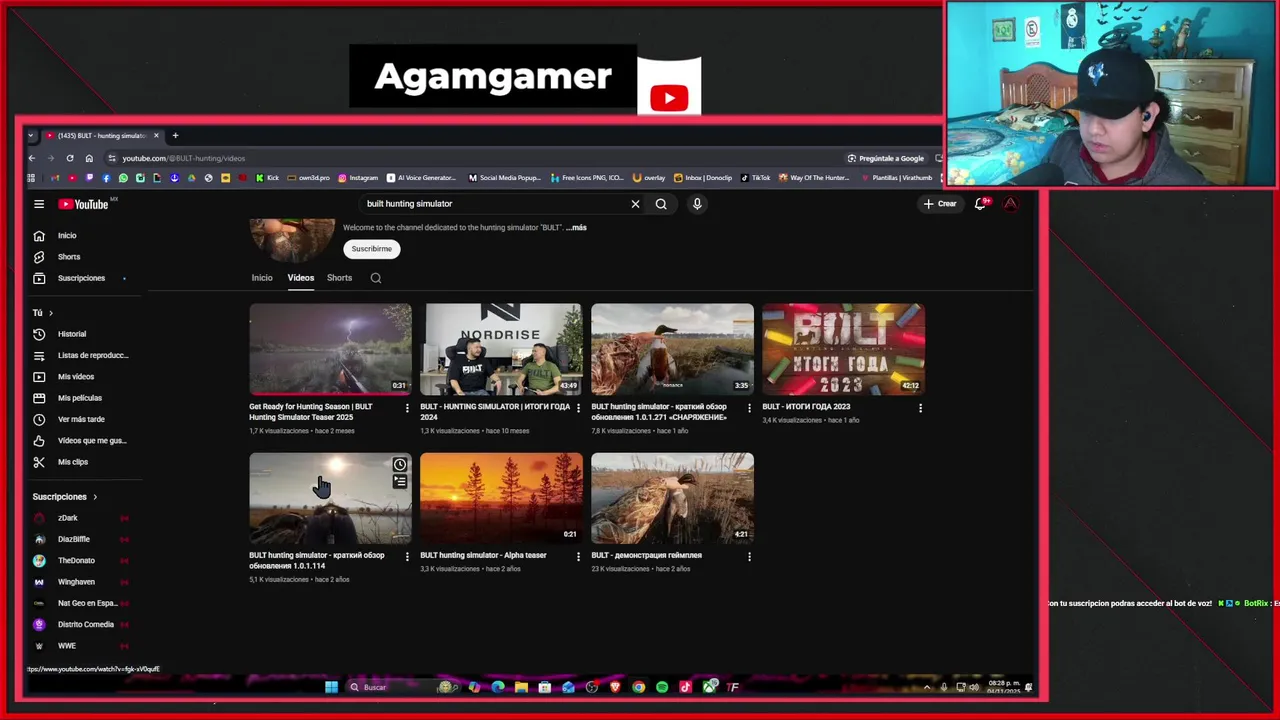Screen dimensions: 1280x720
Task: Expand the Suscripciones section chevron
Action: pos(95,497)
